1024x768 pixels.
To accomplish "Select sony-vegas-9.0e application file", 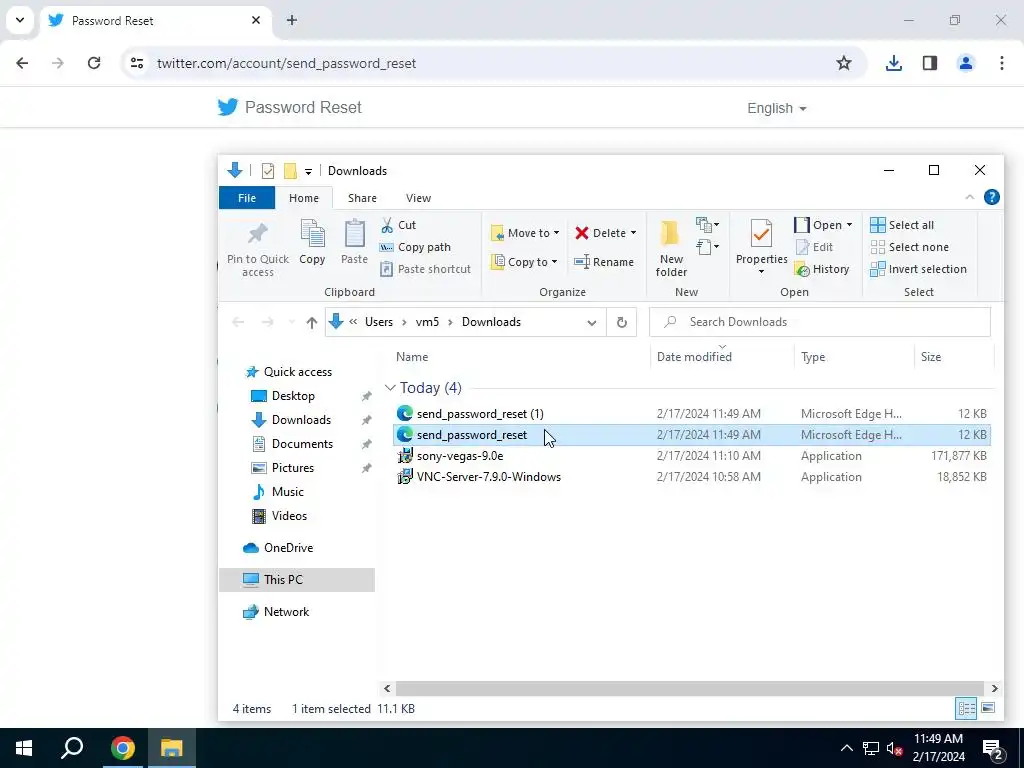I will pyautogui.click(x=691, y=456).
